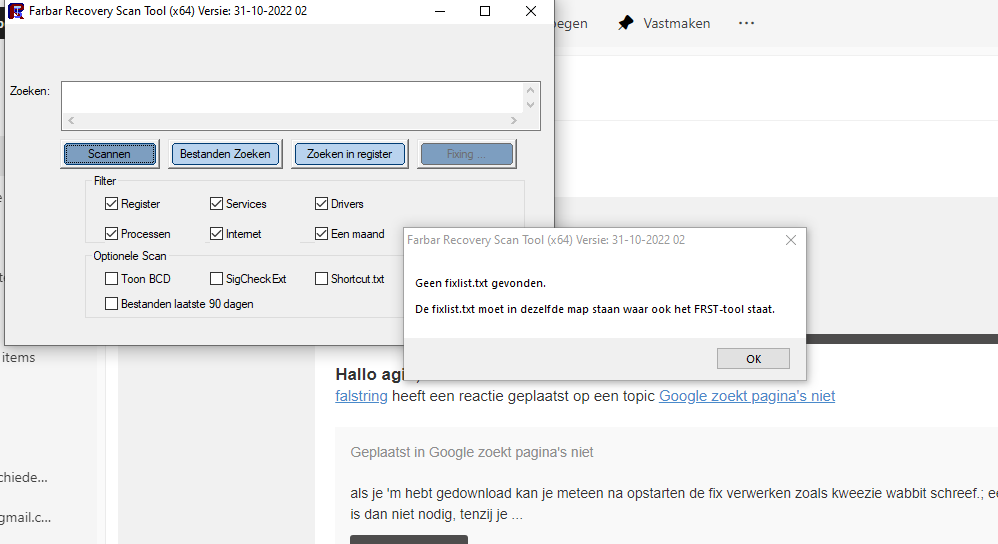This screenshot has width=998, height=544.
Task: Enable the SigCheckExt optional scan
Action: pos(216,279)
